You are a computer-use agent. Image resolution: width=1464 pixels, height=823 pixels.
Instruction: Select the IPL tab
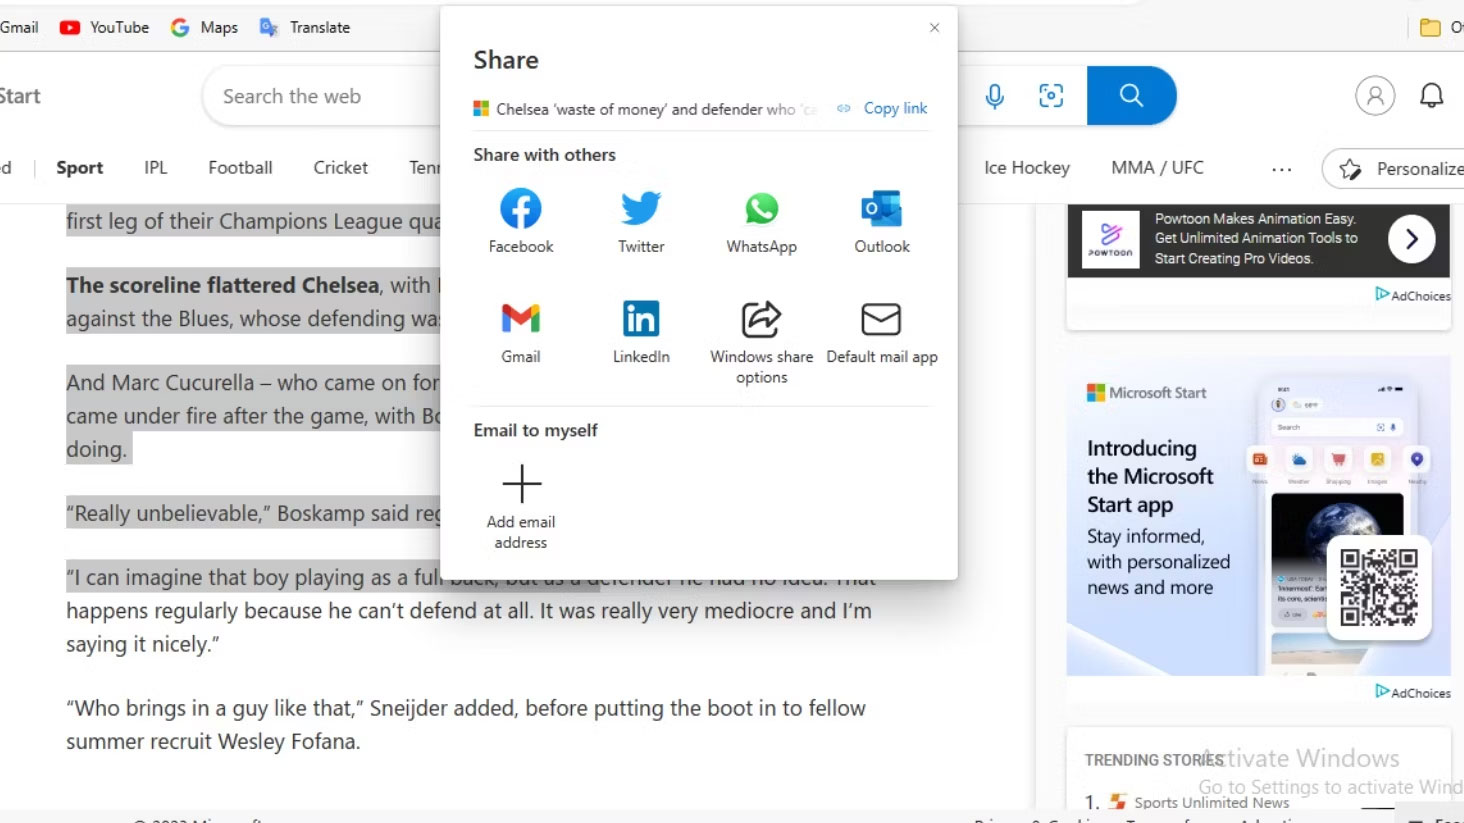155,168
